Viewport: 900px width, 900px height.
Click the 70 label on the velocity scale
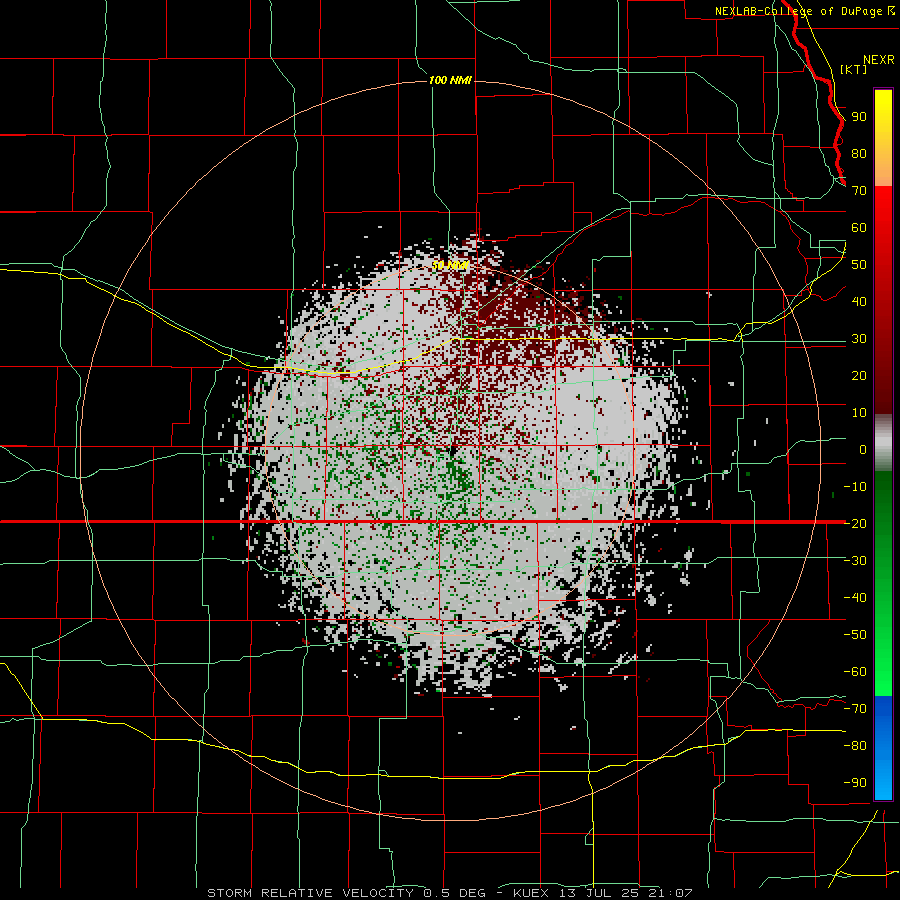click(x=859, y=191)
